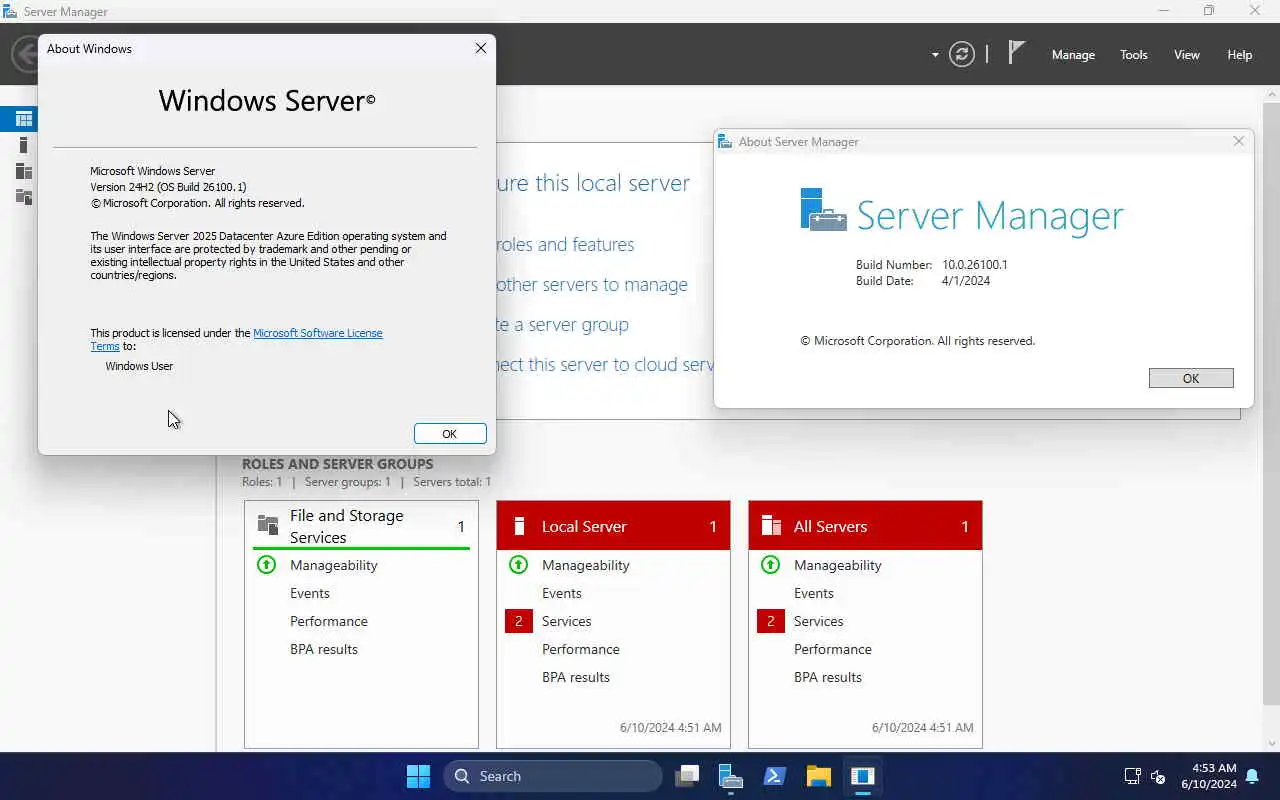The image size is (1280, 800).
Task: Launch PowerShell from the taskbar
Action: tap(775, 776)
